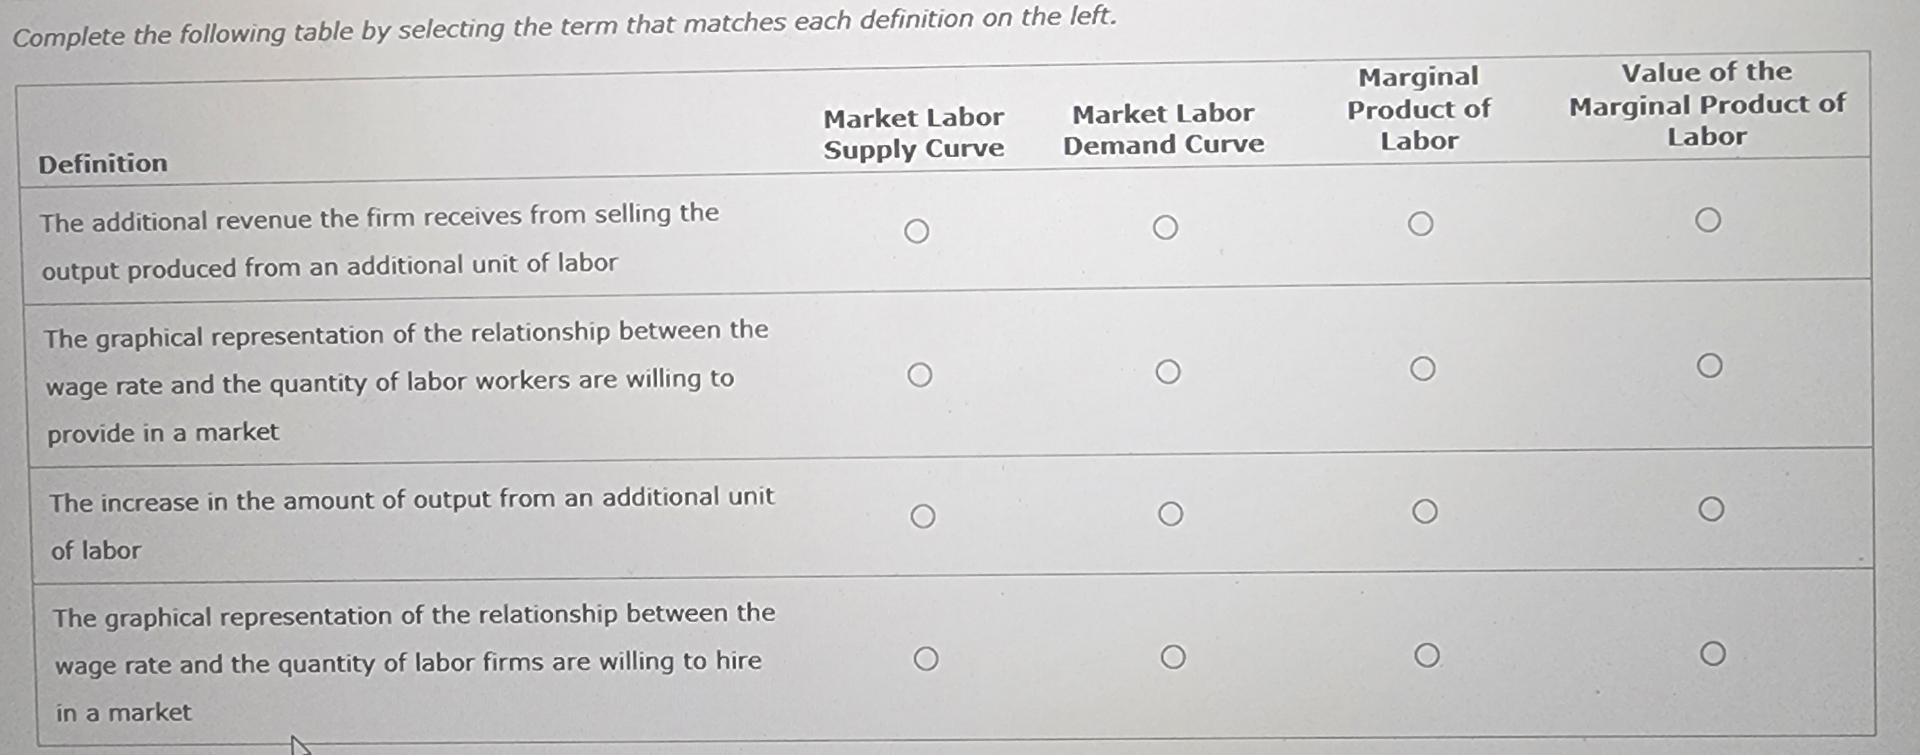This screenshot has width=1920, height=755.
Task: Select Market Labor Supply Curve for workers willing to provide definition
Action: pos(921,374)
